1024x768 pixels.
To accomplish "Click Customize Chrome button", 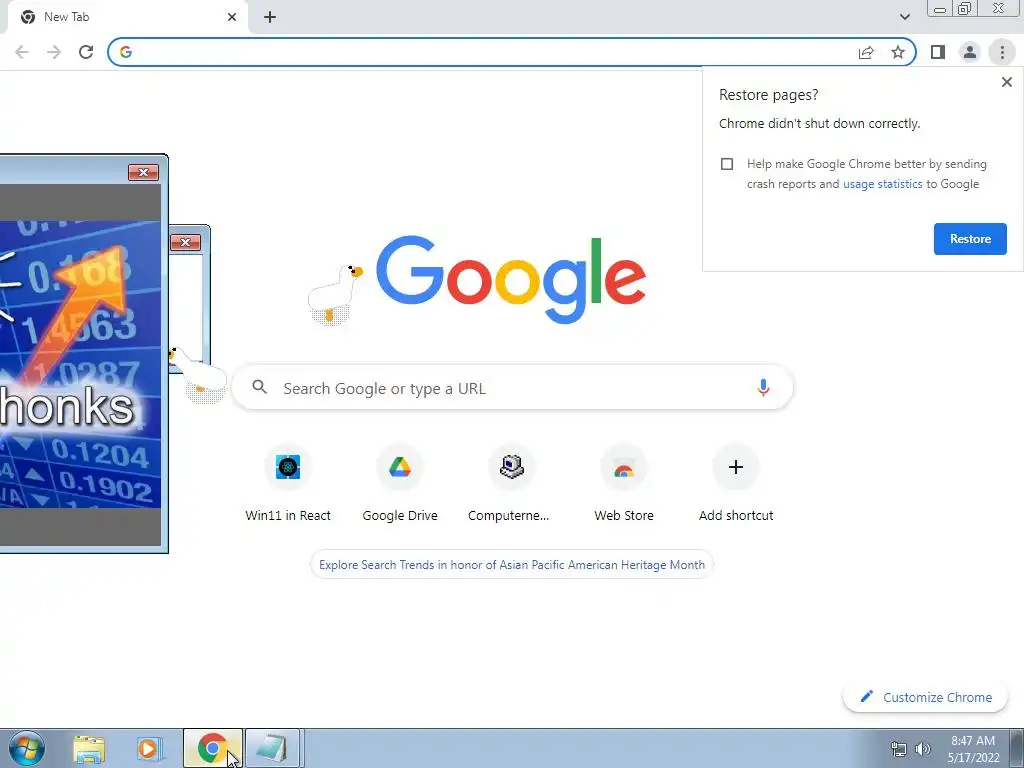I will [x=926, y=697].
